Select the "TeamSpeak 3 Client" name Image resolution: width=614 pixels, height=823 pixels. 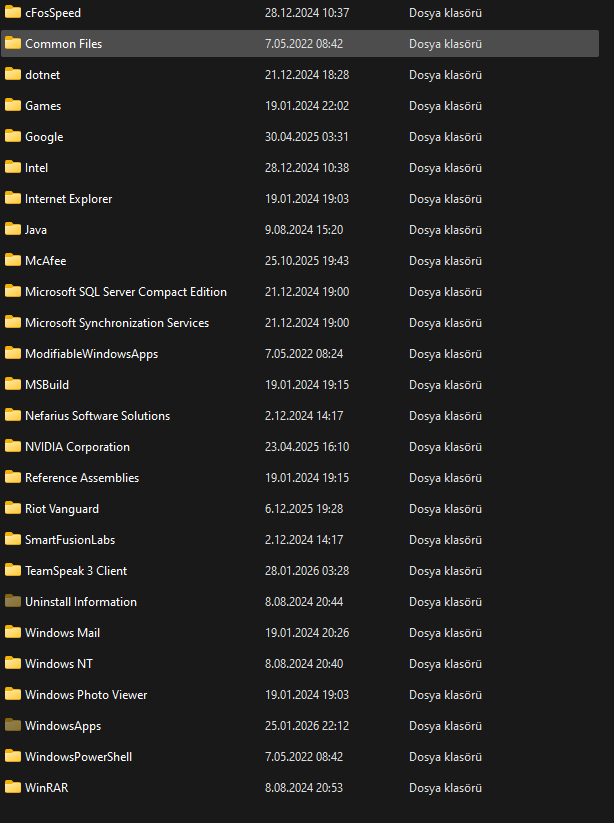(76, 571)
